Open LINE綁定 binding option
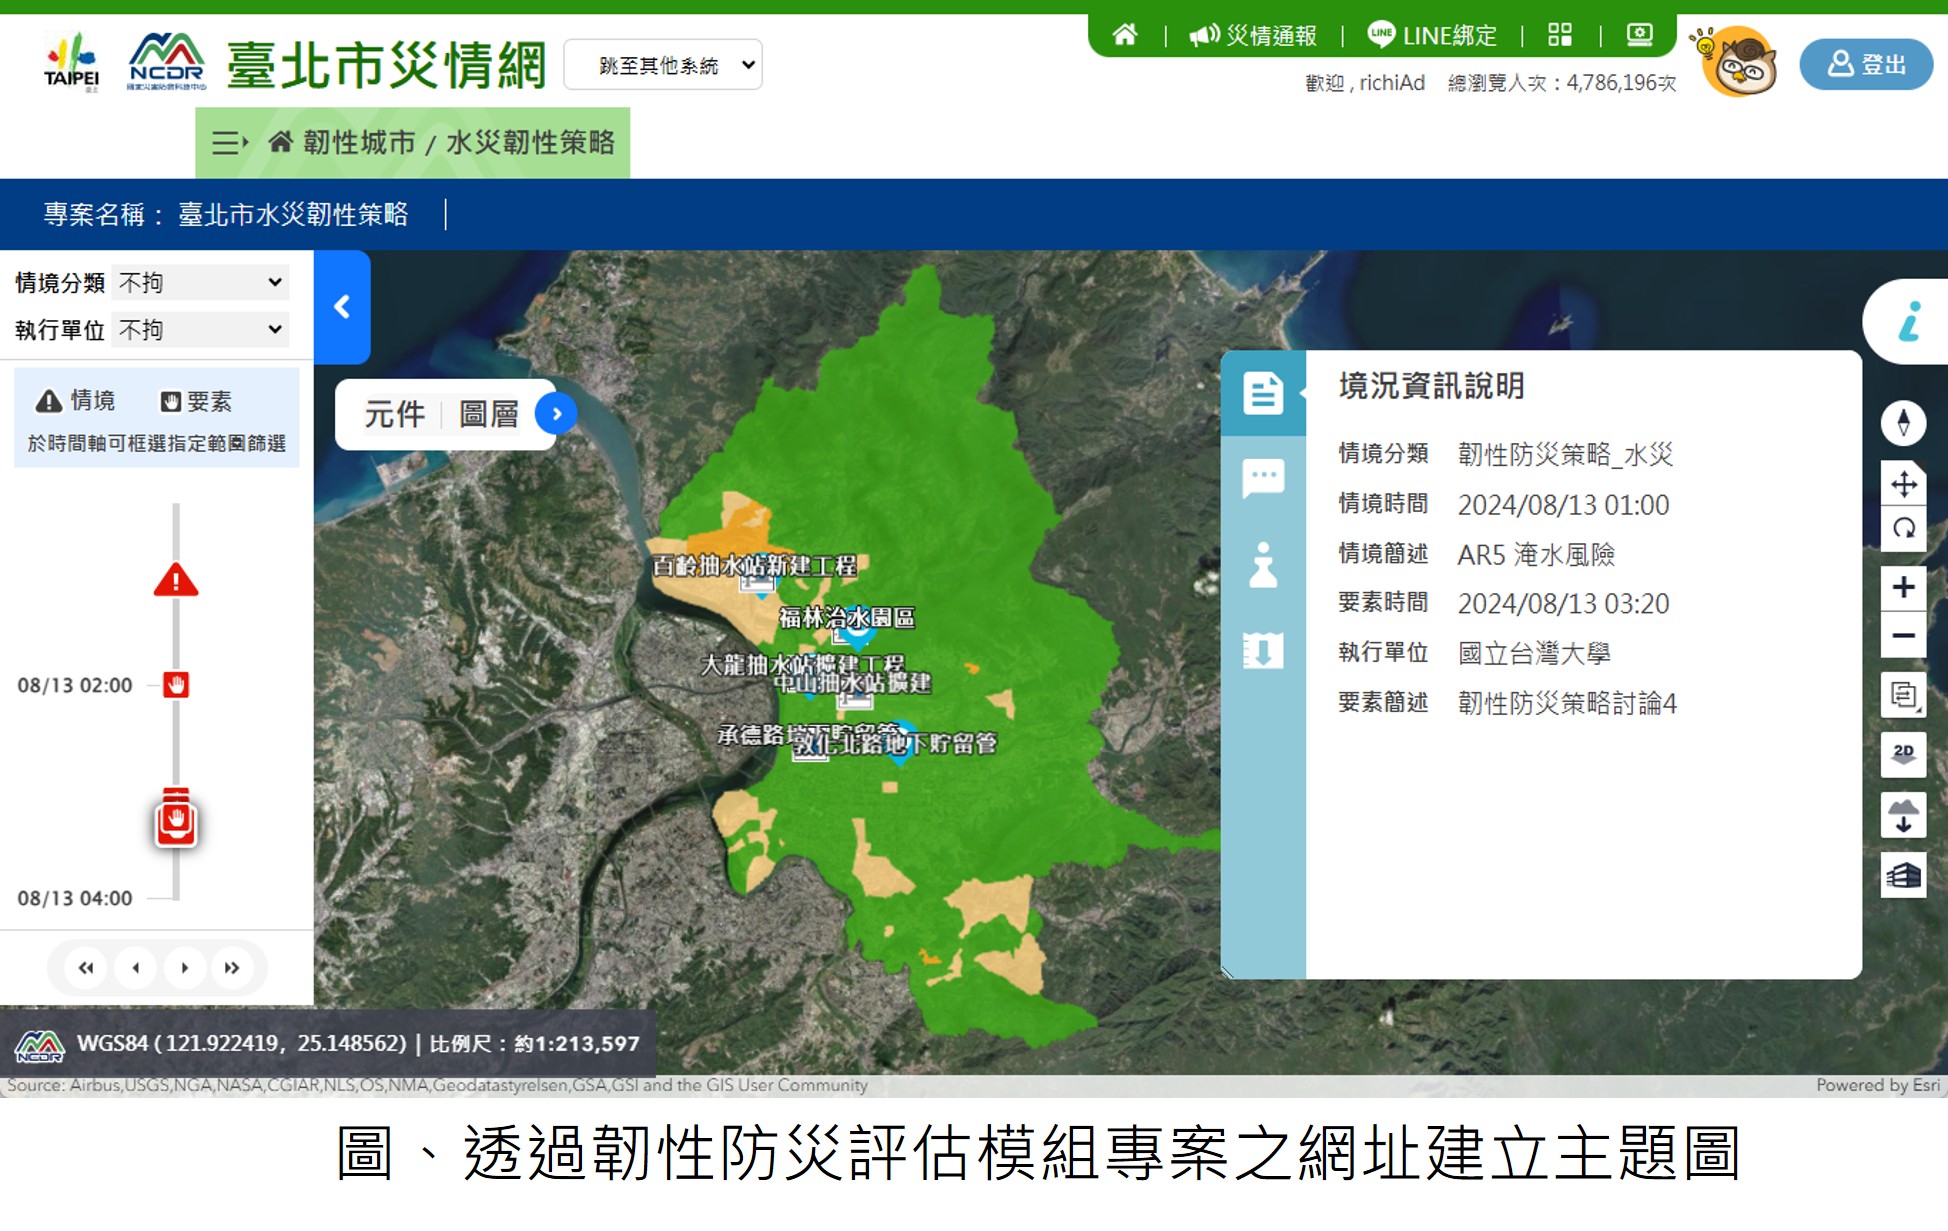This screenshot has width=1948, height=1231. (1432, 36)
